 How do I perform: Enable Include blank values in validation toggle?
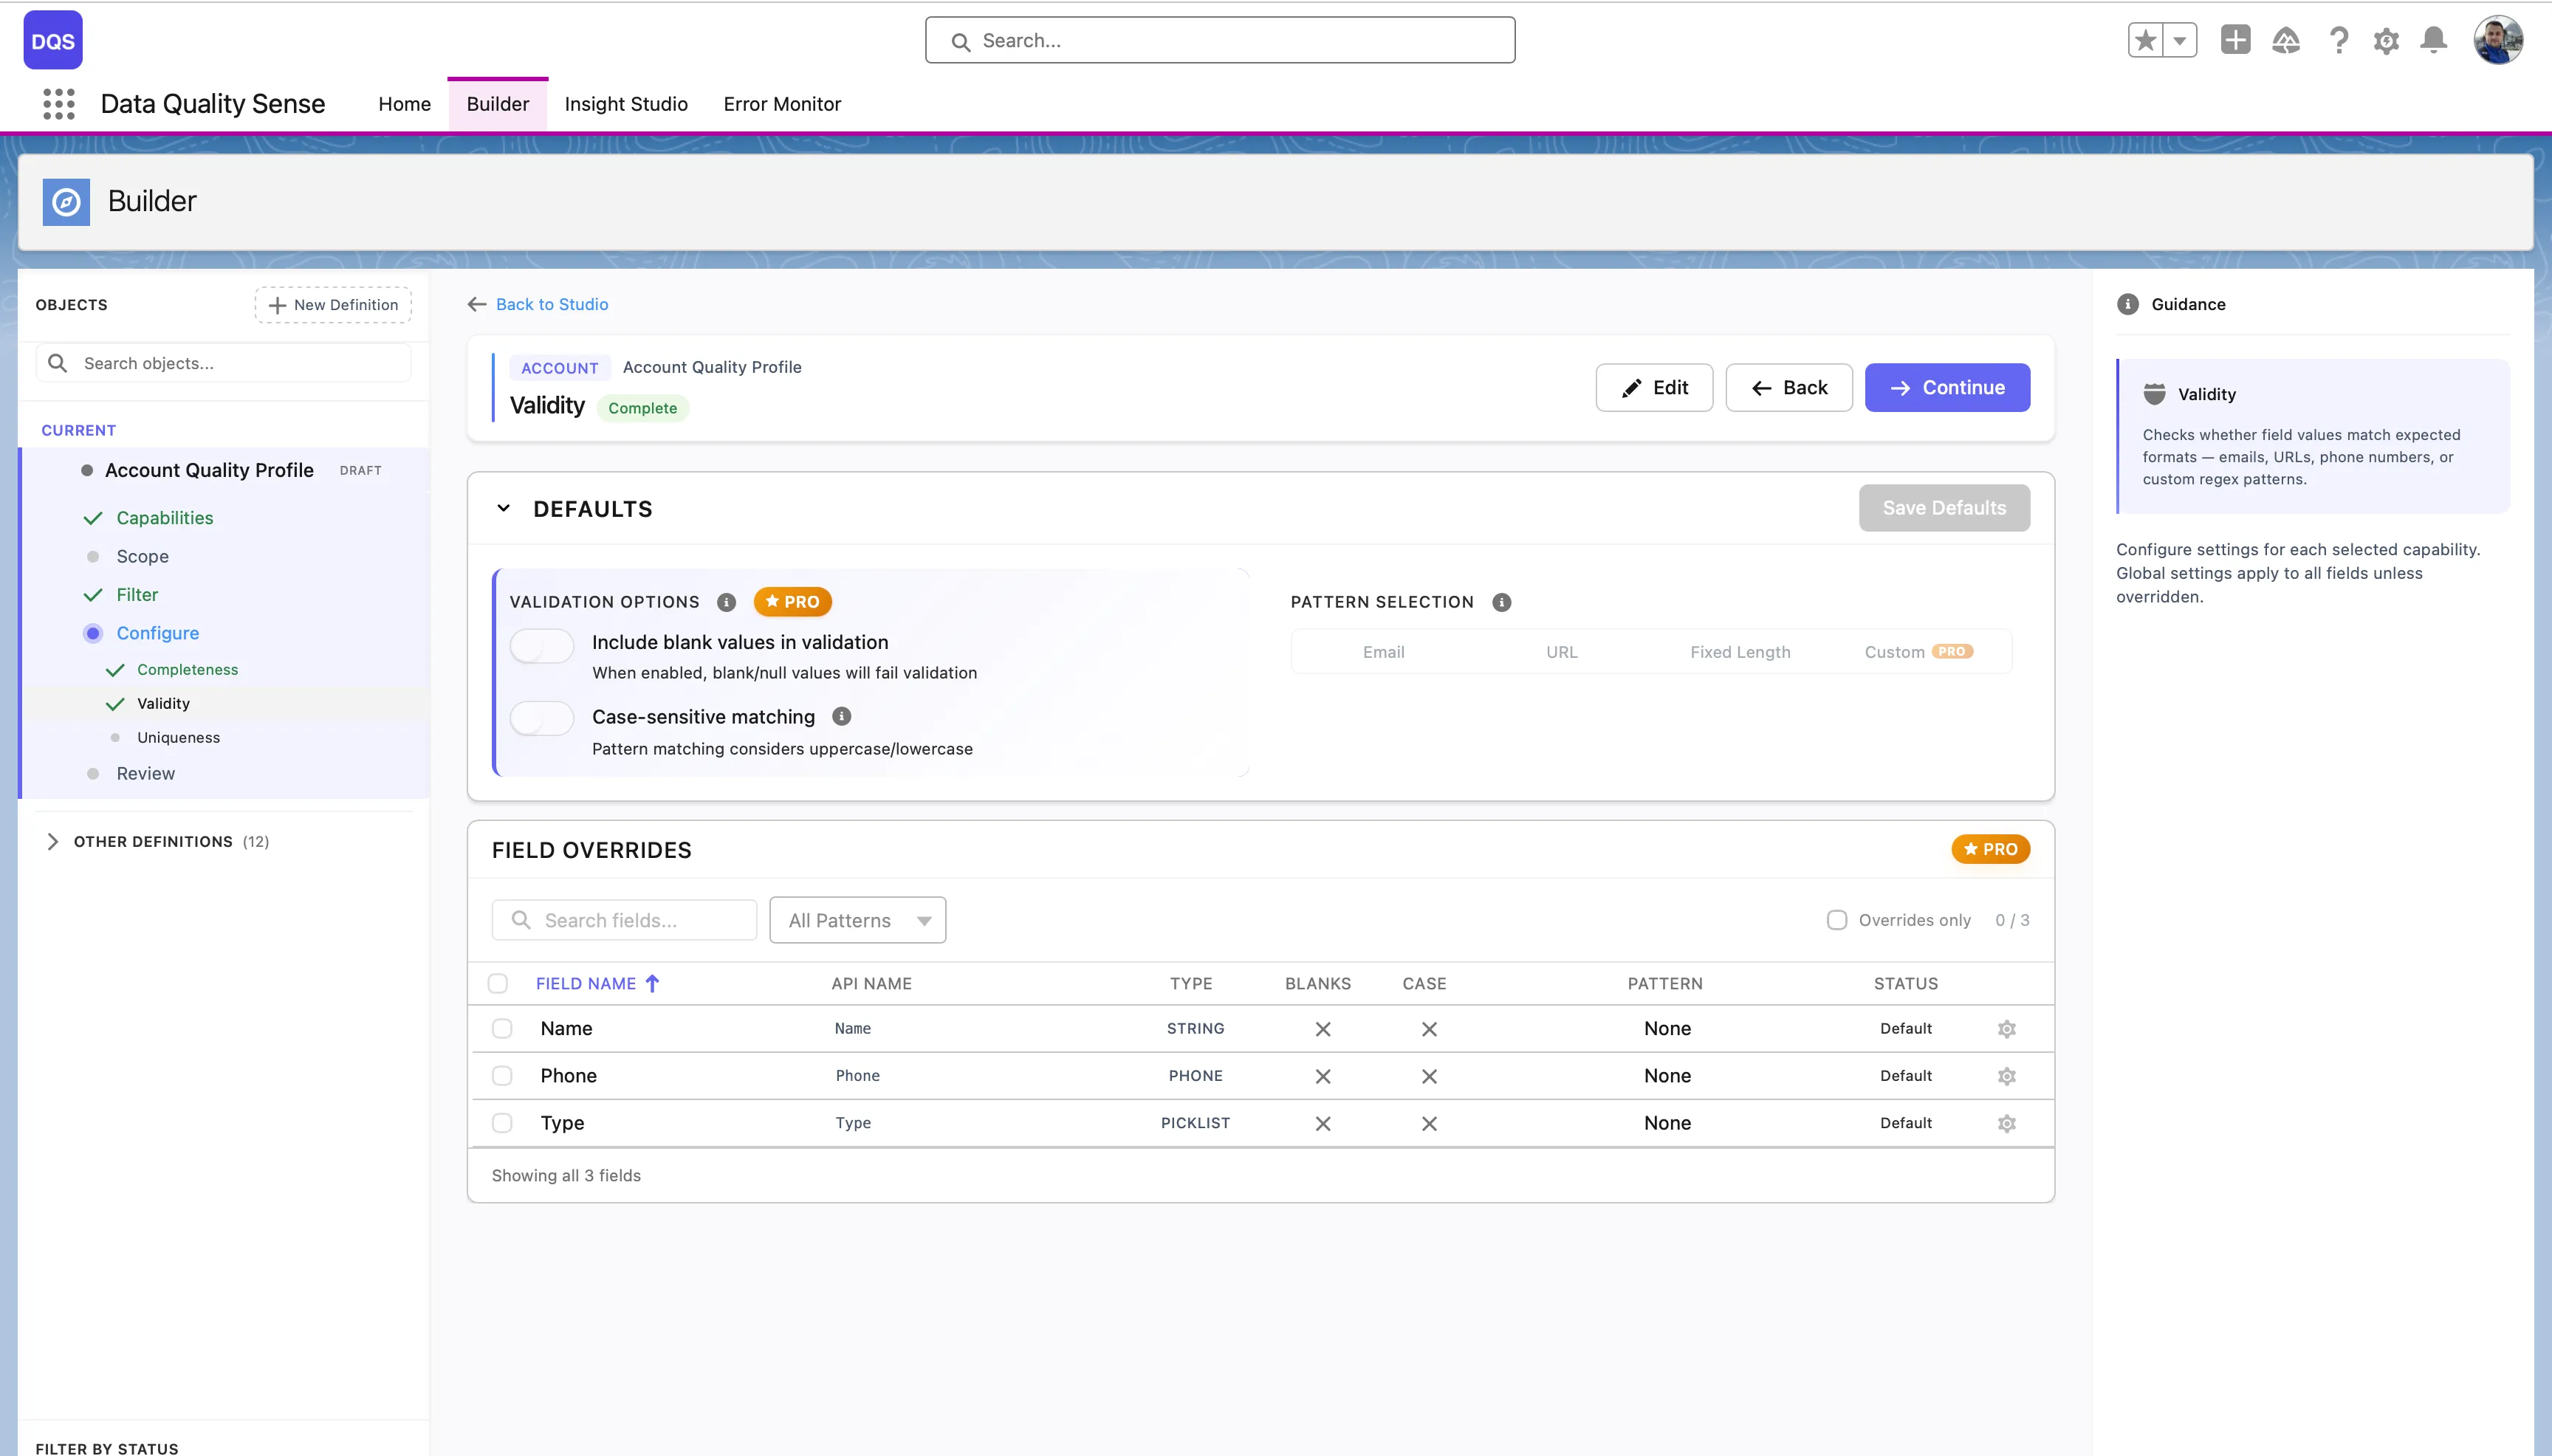tap(542, 646)
